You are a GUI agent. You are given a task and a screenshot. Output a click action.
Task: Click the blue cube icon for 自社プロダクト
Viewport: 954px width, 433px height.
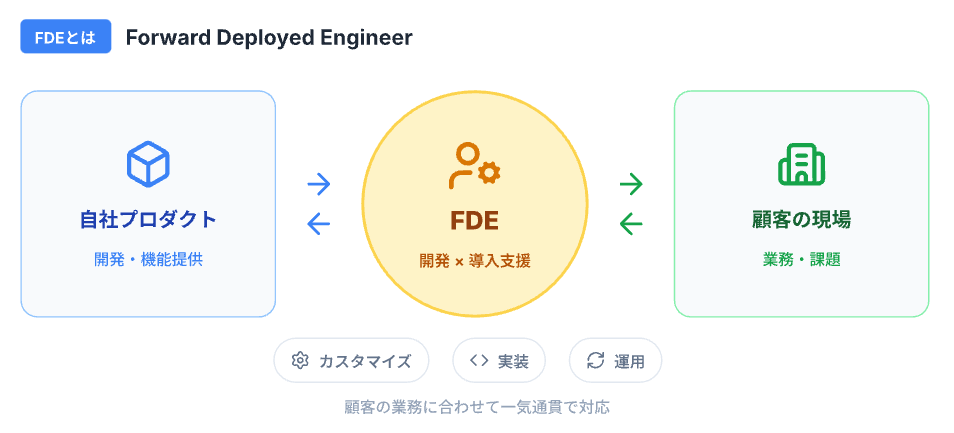148,164
